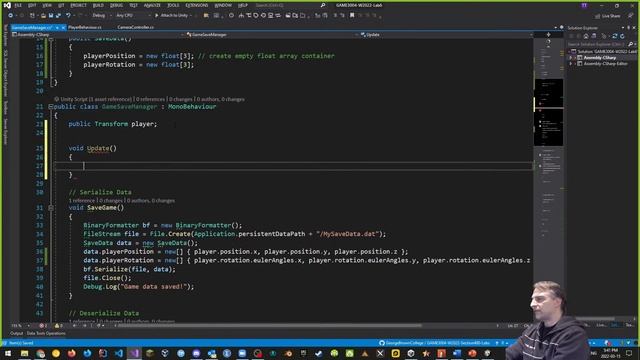Open File Explorer from the taskbar
This screenshot has width=640, height=360.
pos(24,353)
